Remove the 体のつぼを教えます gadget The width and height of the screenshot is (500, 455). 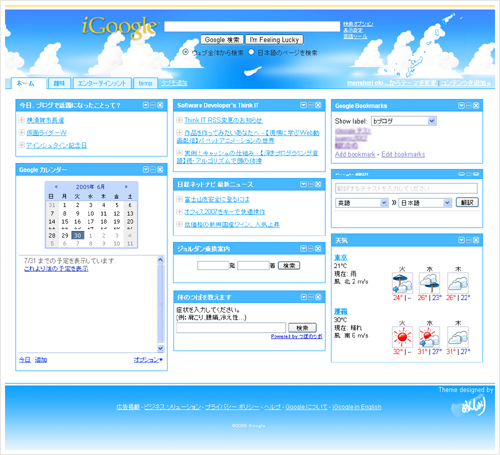318,297
